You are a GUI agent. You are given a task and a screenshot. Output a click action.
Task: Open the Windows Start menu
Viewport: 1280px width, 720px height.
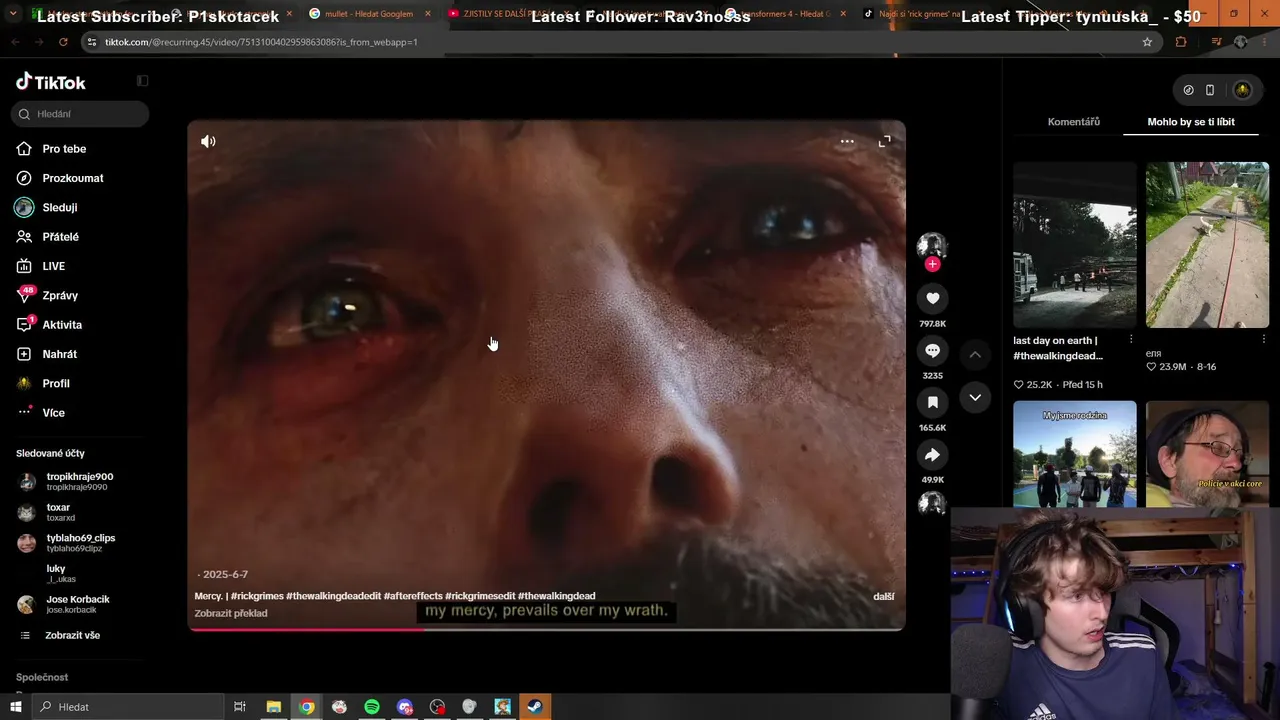click(x=15, y=707)
